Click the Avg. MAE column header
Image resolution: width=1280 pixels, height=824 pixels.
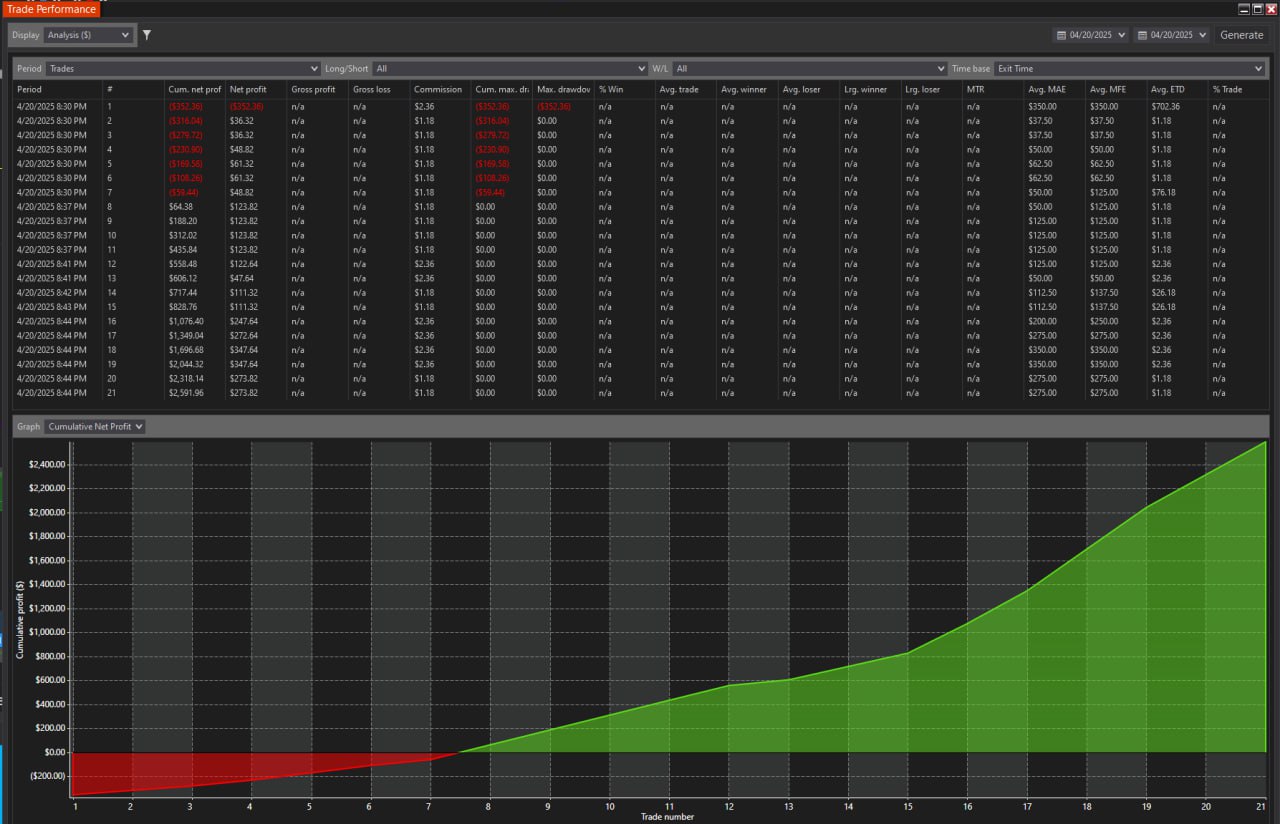tap(1046, 89)
